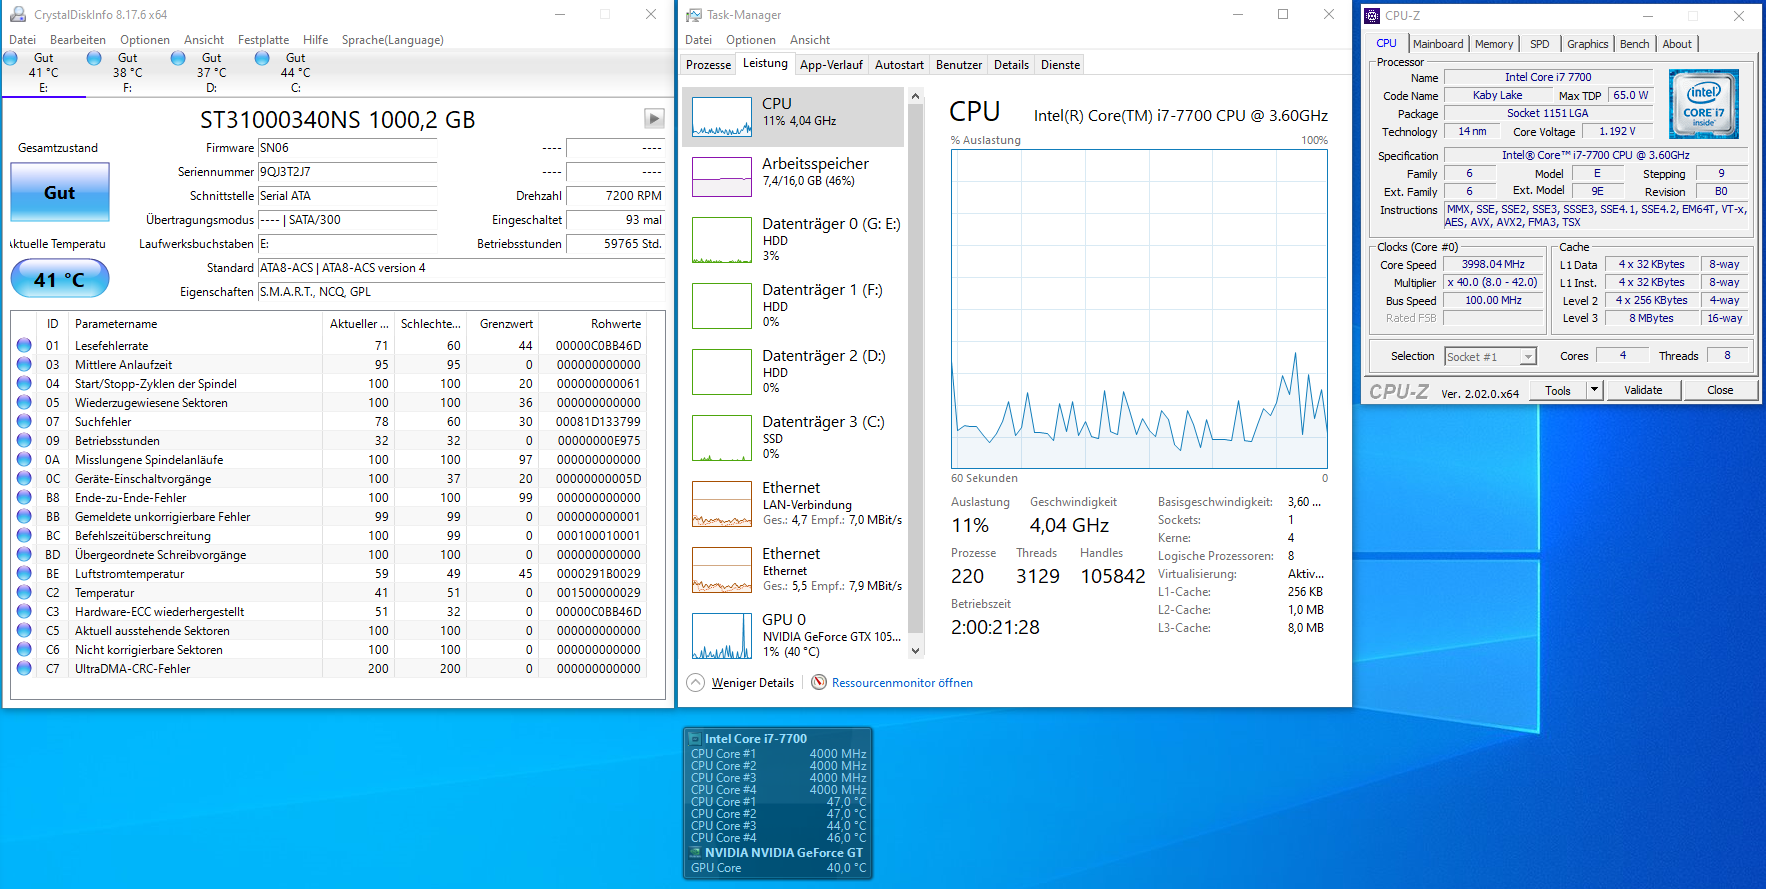Click the Validate button

click(x=1643, y=390)
